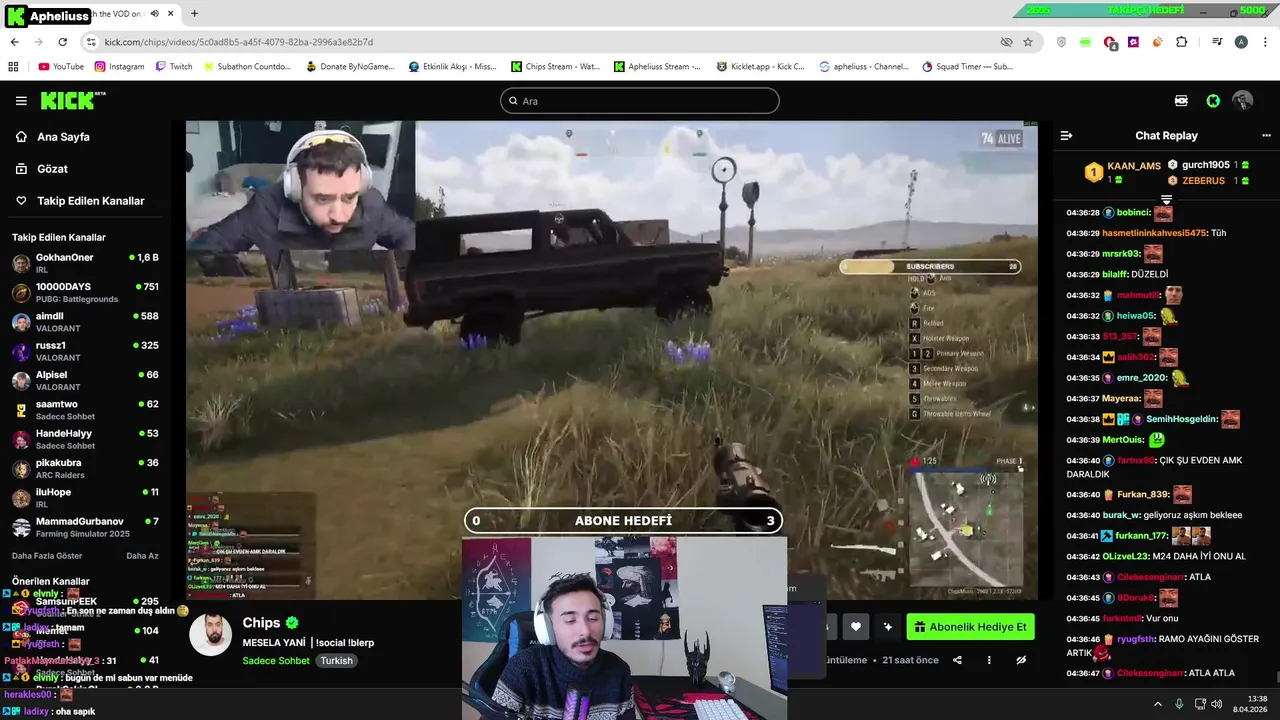The height and width of the screenshot is (720, 1280).
Task: Show hidden system tray icons chevron
Action: 1158,704
